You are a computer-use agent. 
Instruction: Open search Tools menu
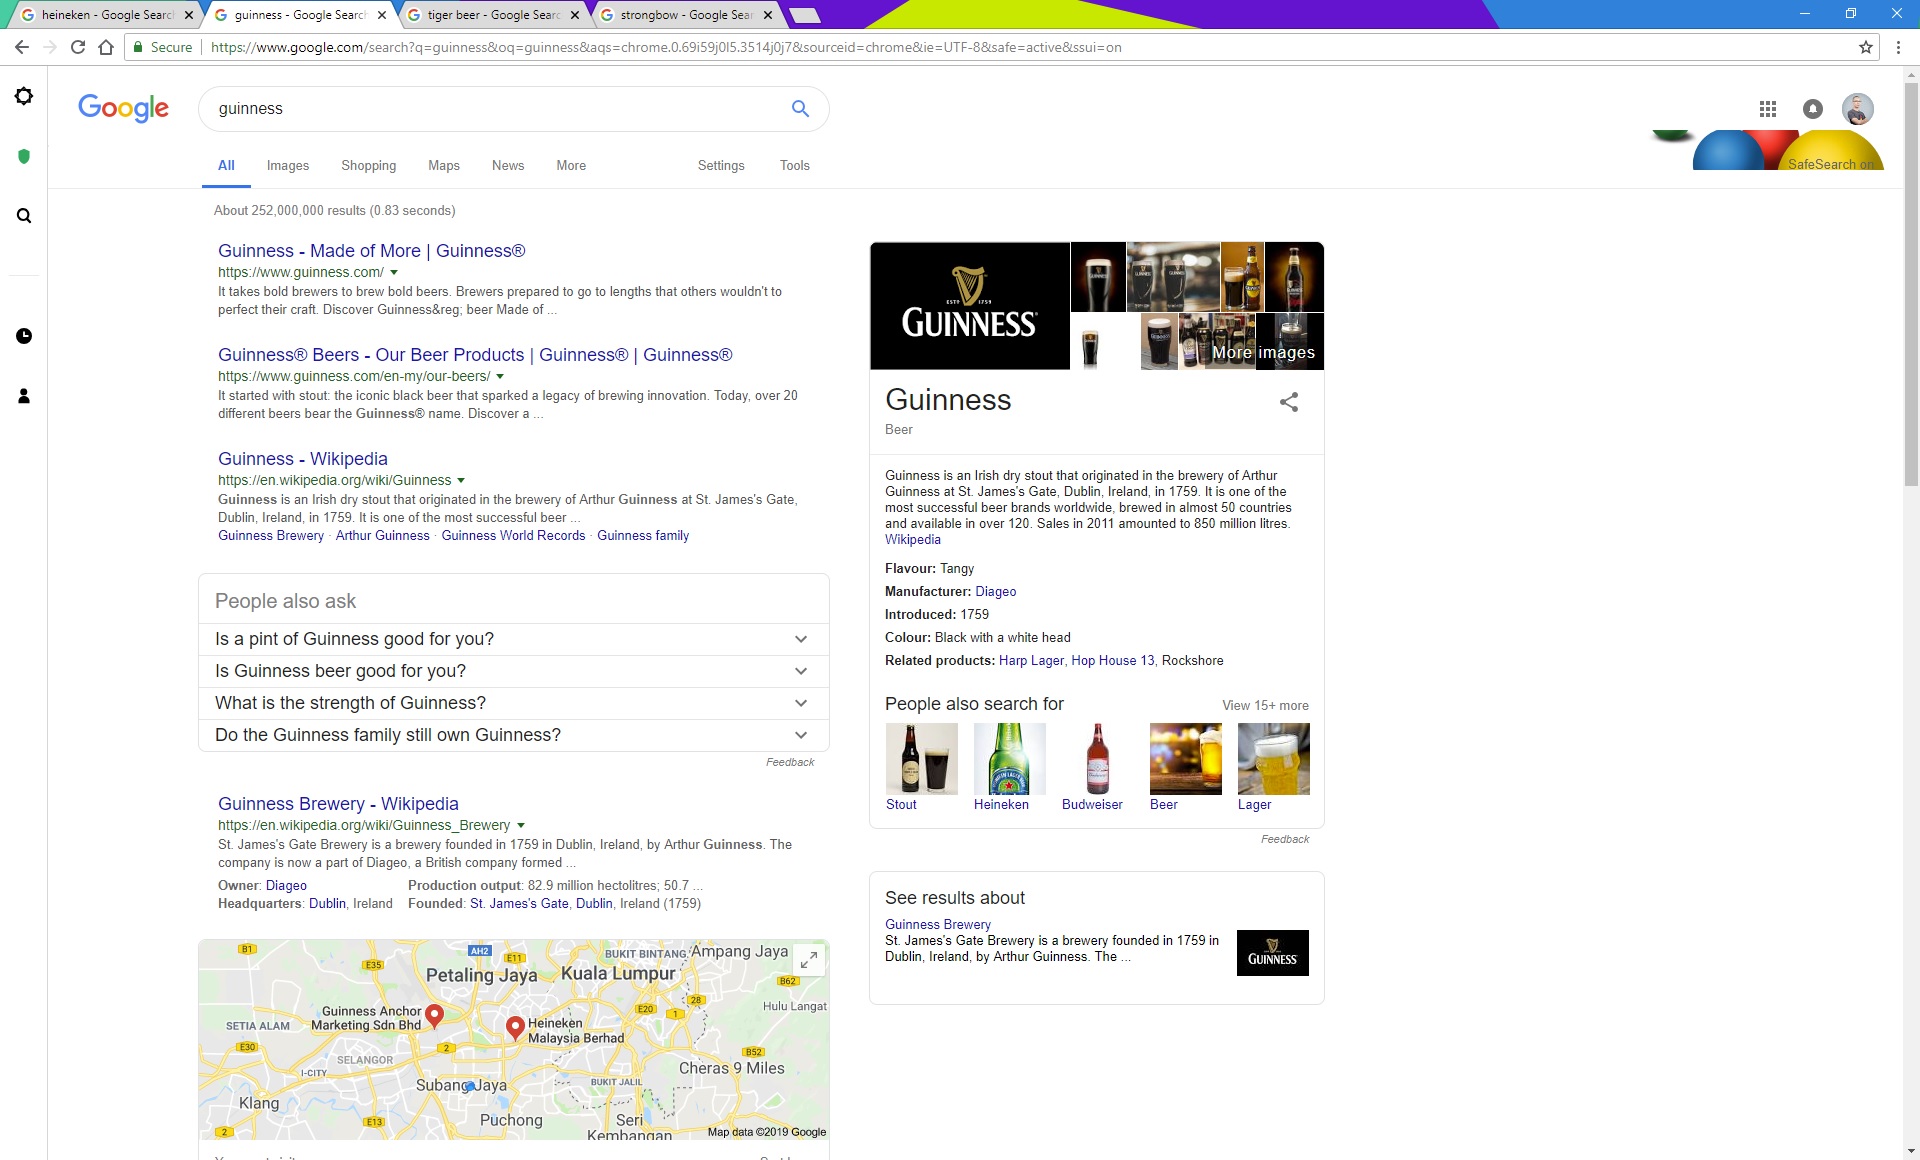click(795, 165)
